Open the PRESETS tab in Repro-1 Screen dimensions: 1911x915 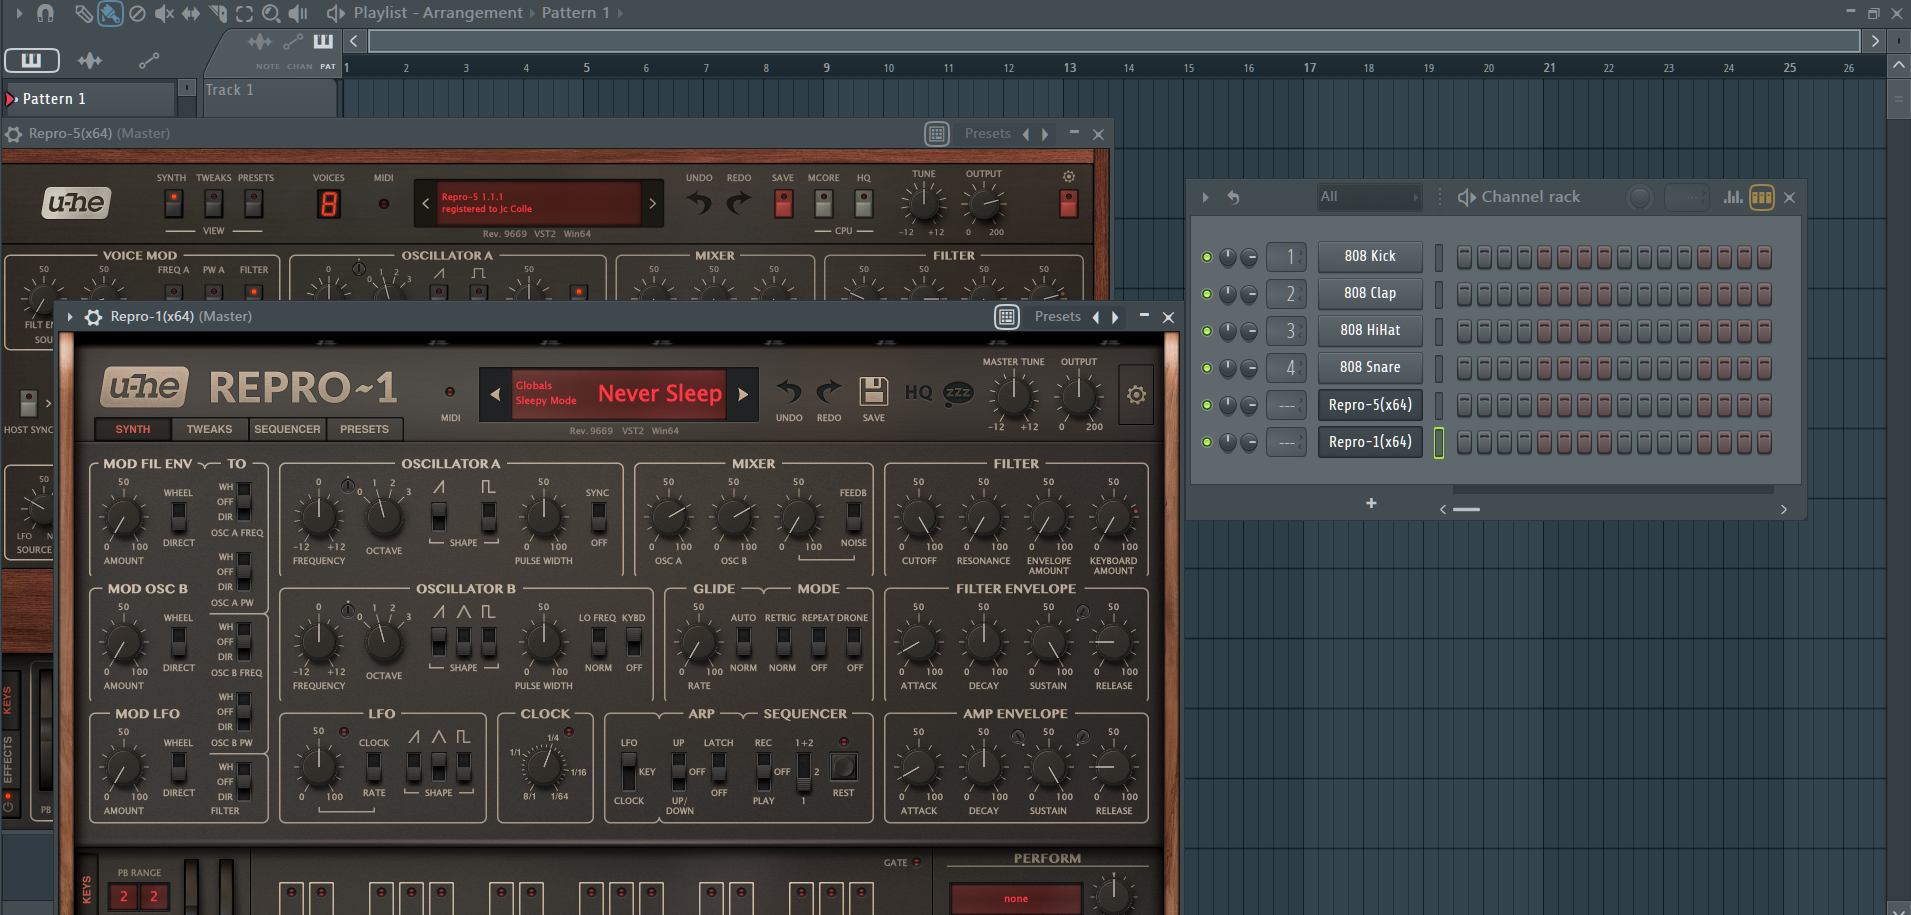[x=364, y=429]
